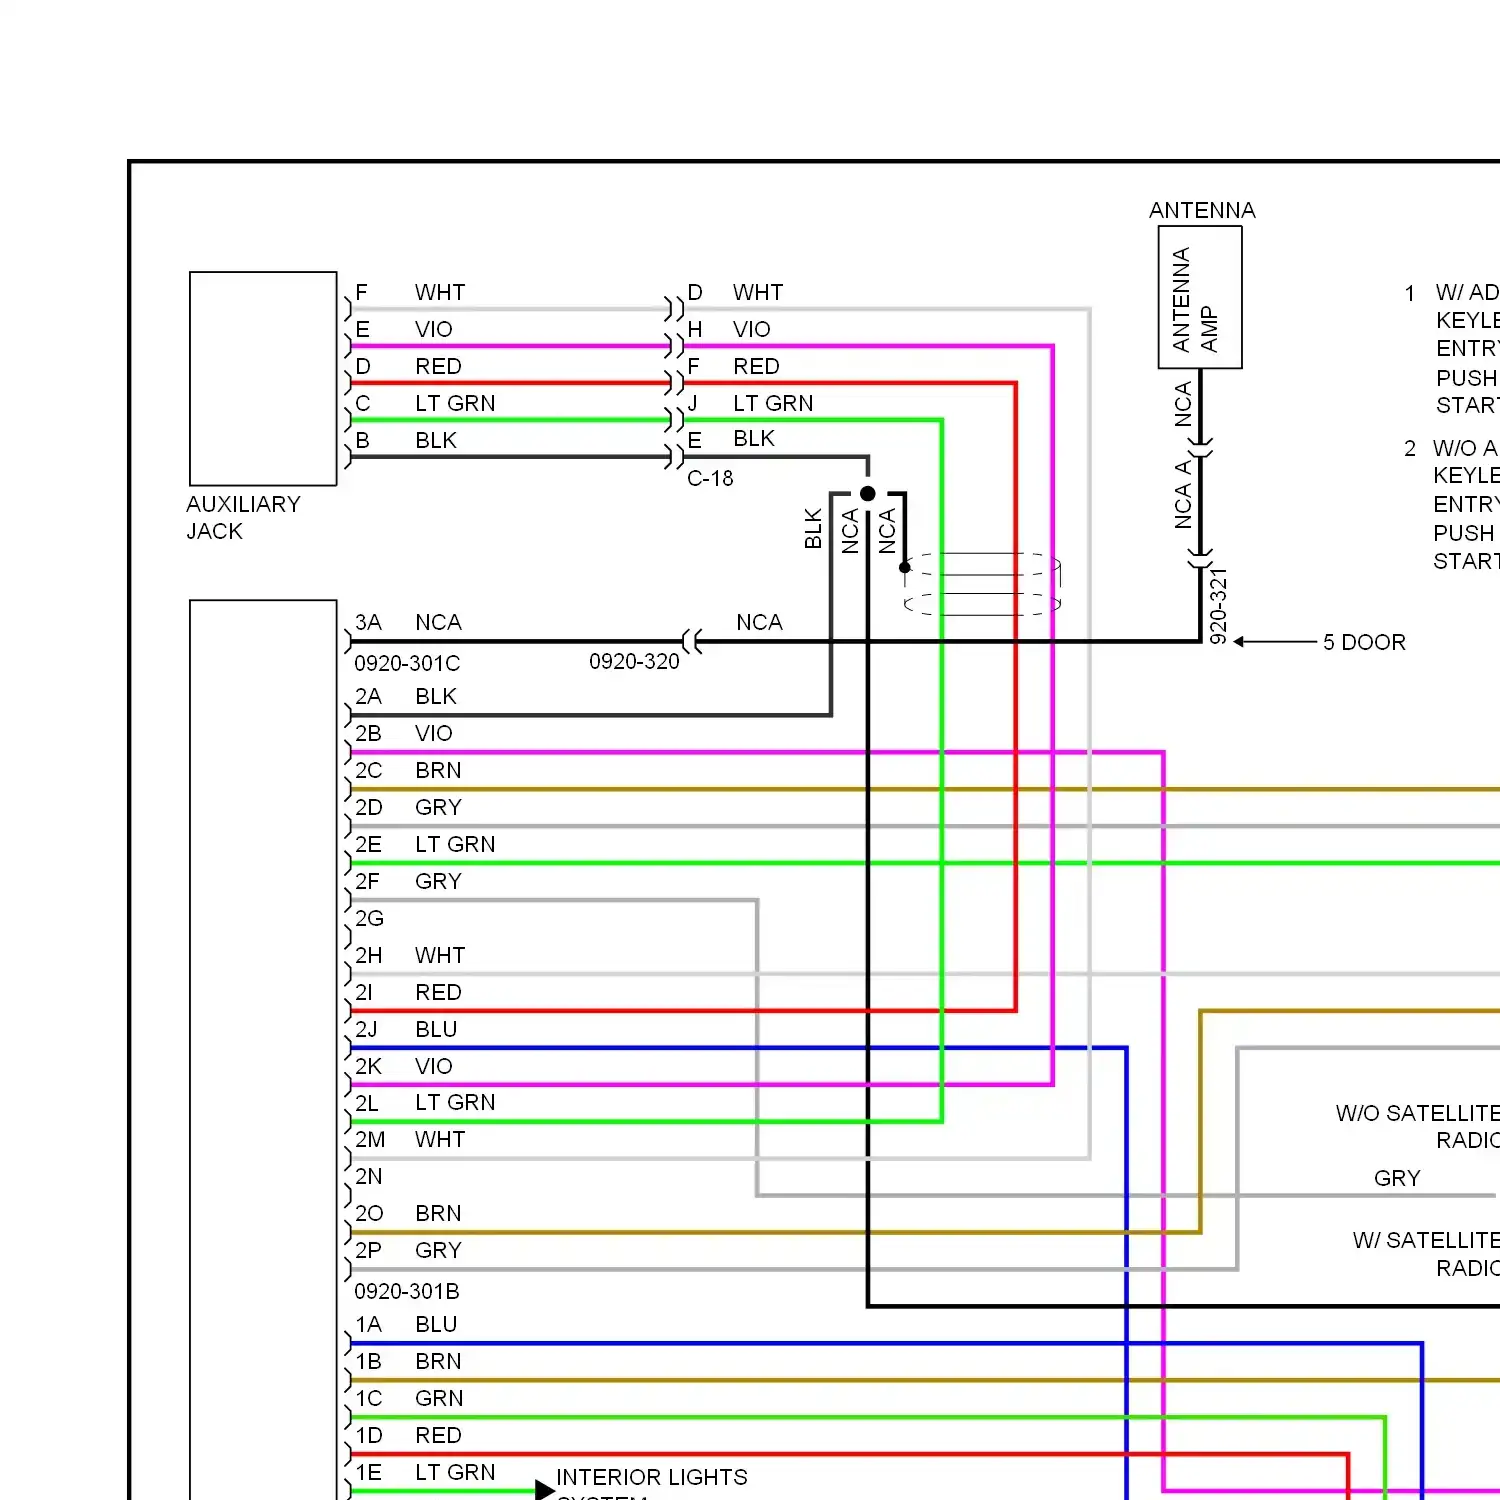
Task: Click pin 2L LT GRN label
Action: [425, 1102]
